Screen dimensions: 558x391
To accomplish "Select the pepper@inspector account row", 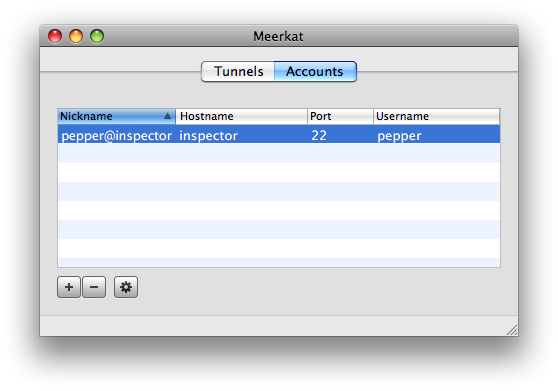I will pyautogui.click(x=279, y=134).
